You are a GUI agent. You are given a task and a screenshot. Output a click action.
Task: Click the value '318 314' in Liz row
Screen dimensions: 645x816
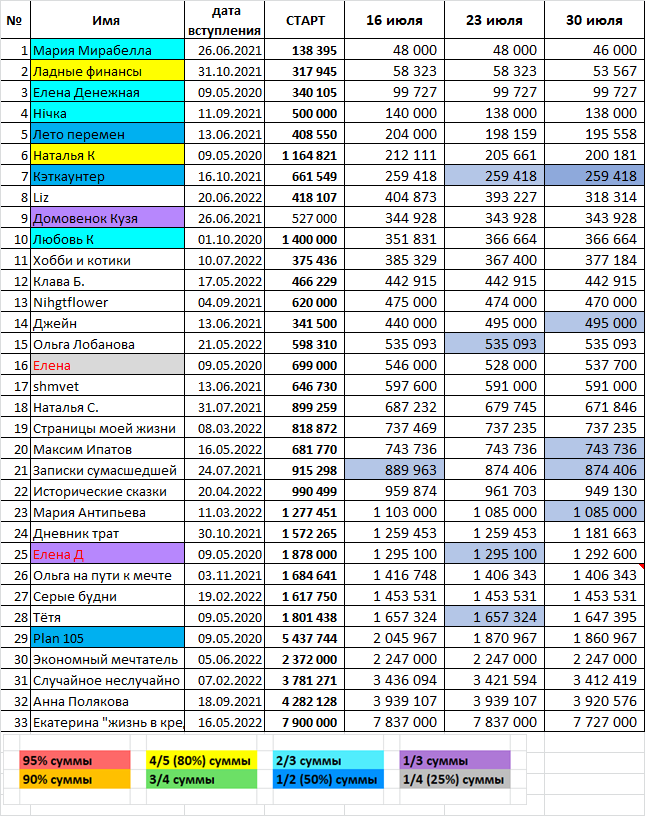click(594, 197)
